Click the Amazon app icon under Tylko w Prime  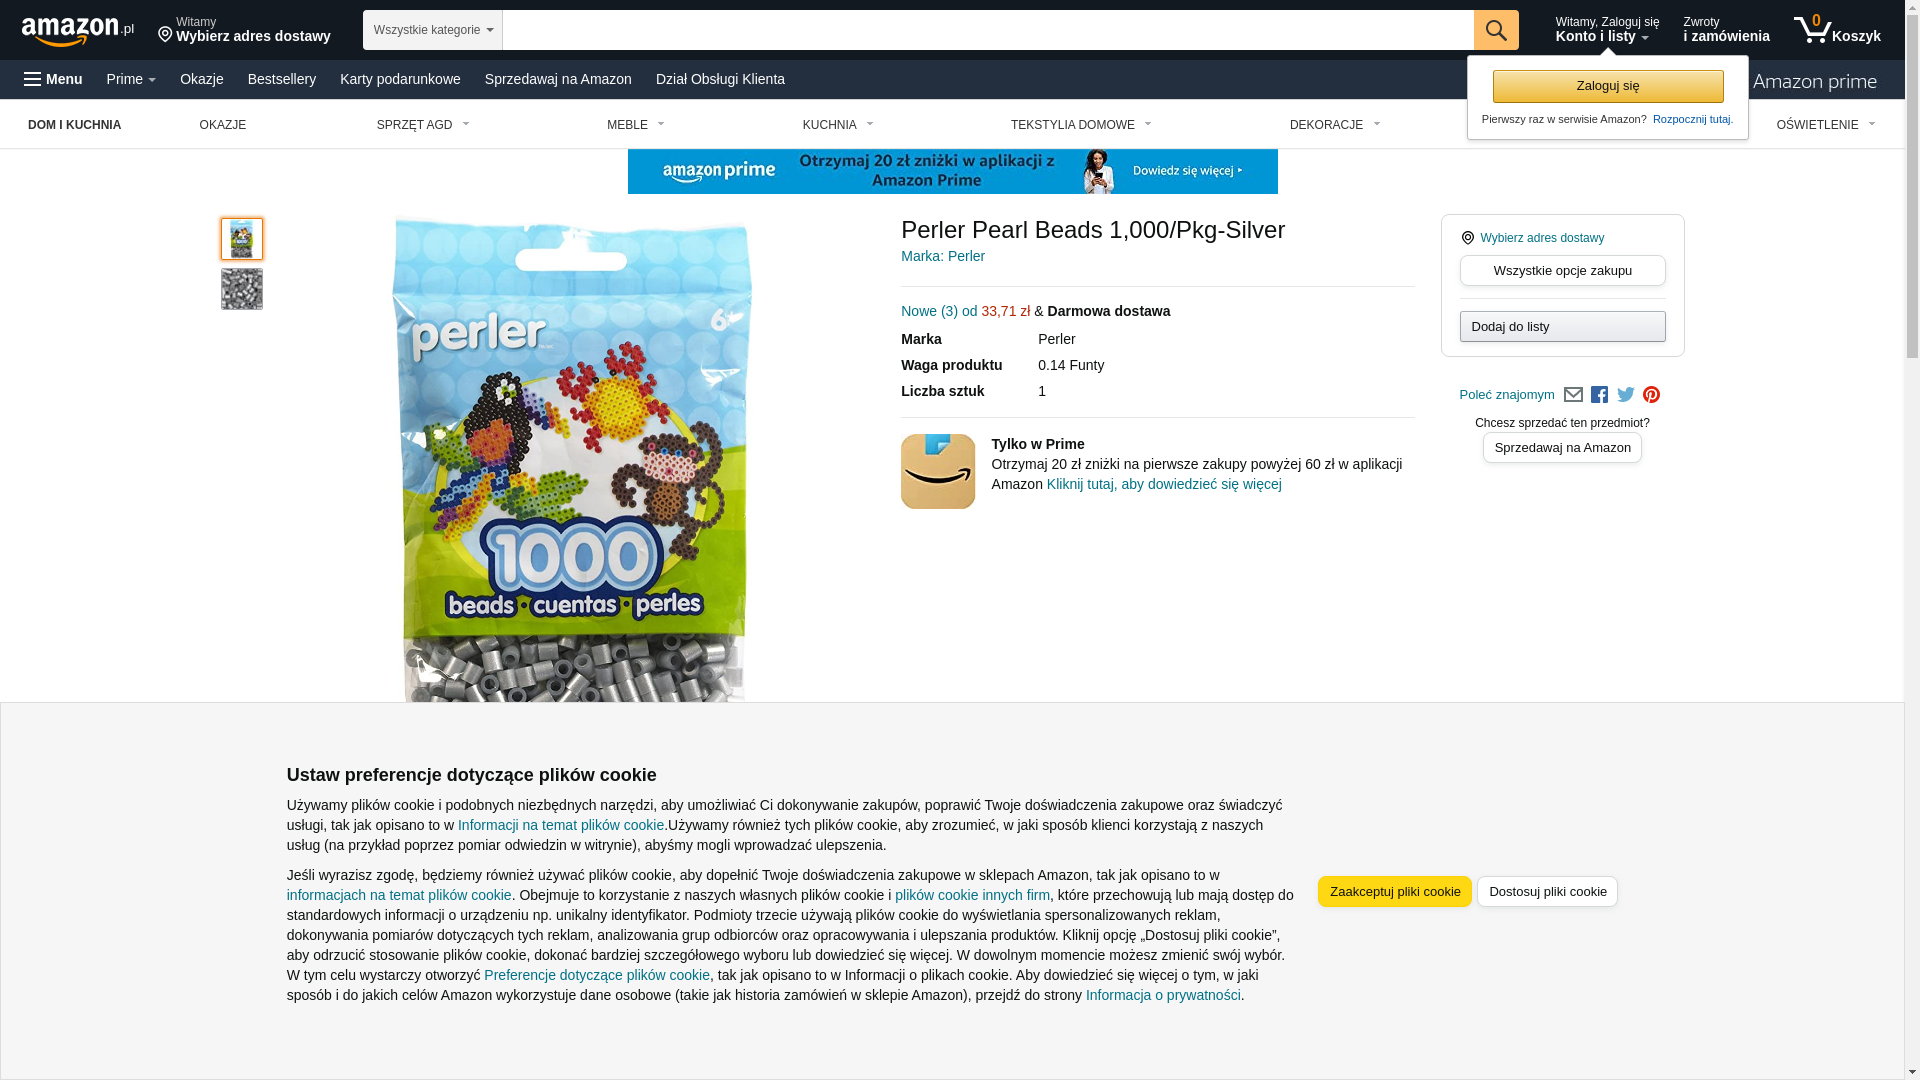pos(938,471)
